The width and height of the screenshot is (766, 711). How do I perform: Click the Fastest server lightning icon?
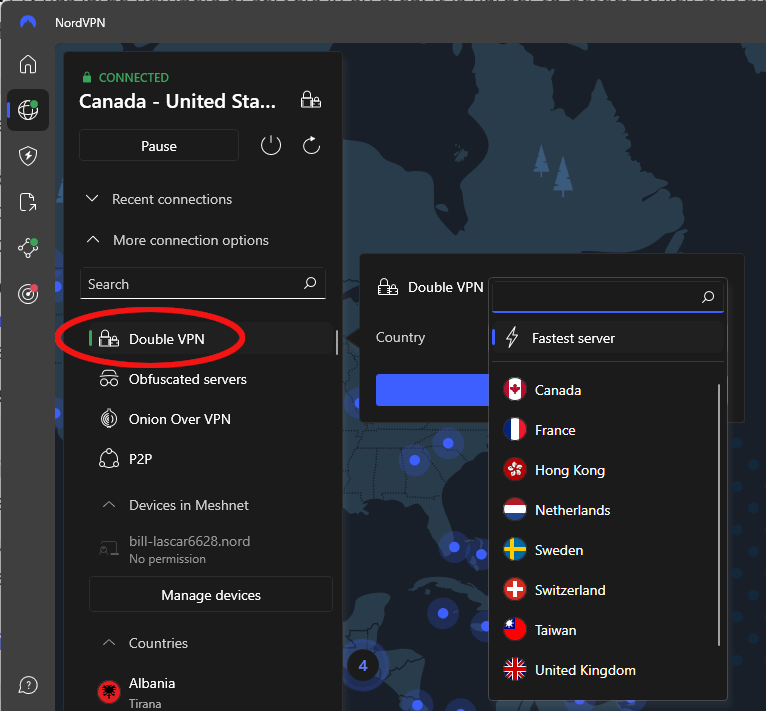(x=512, y=338)
